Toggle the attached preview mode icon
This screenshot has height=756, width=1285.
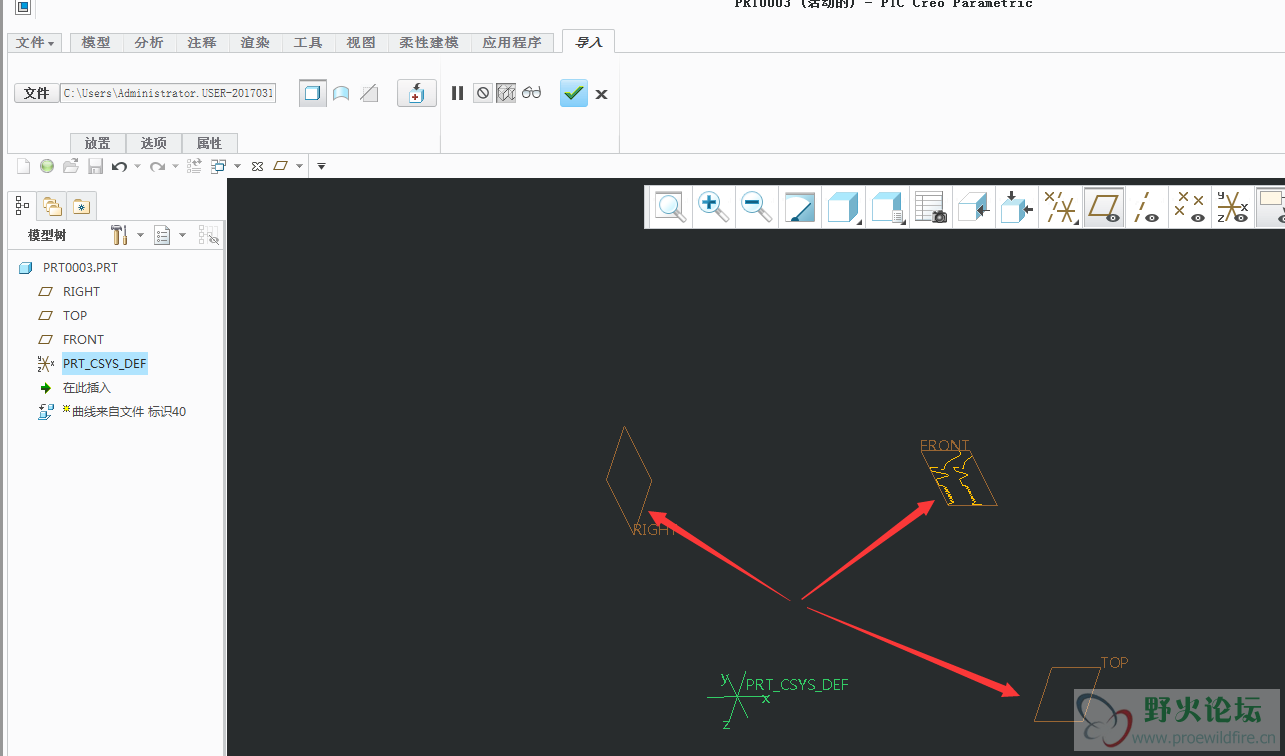506,93
